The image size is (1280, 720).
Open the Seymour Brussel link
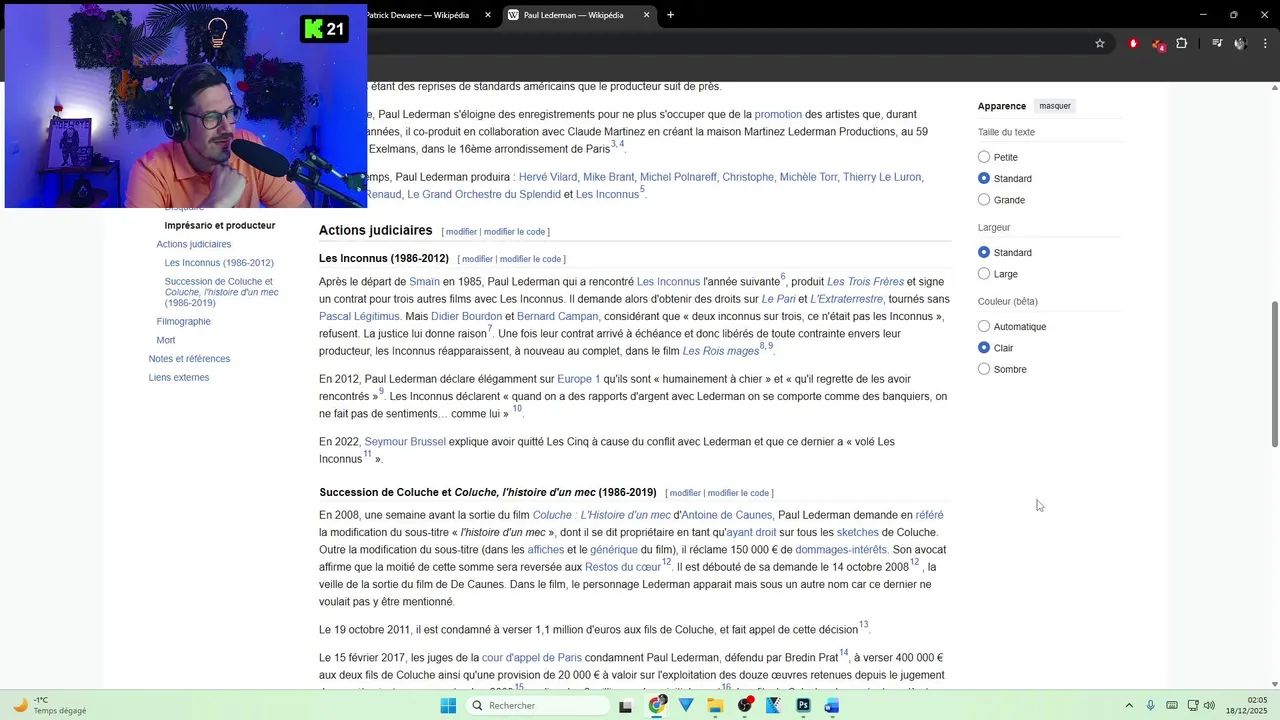pos(405,442)
